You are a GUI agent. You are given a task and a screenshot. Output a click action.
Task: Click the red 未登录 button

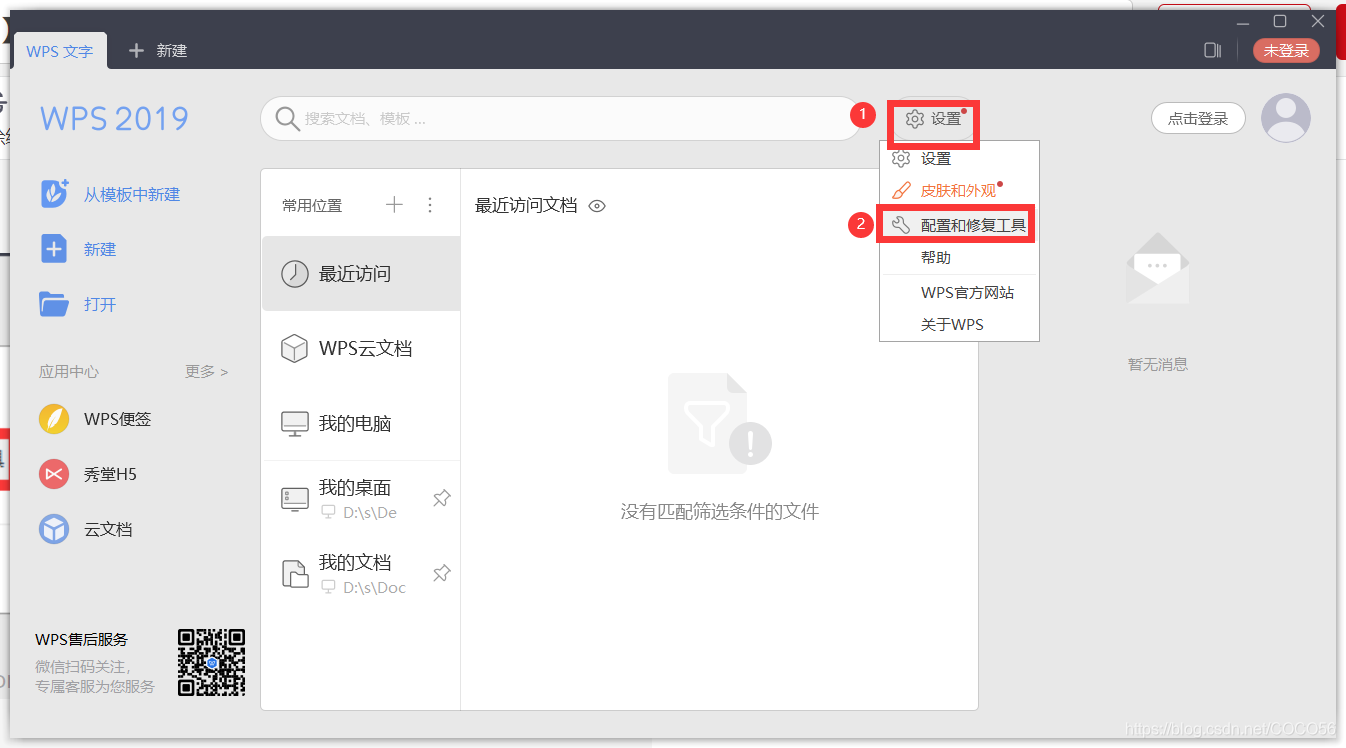1286,50
